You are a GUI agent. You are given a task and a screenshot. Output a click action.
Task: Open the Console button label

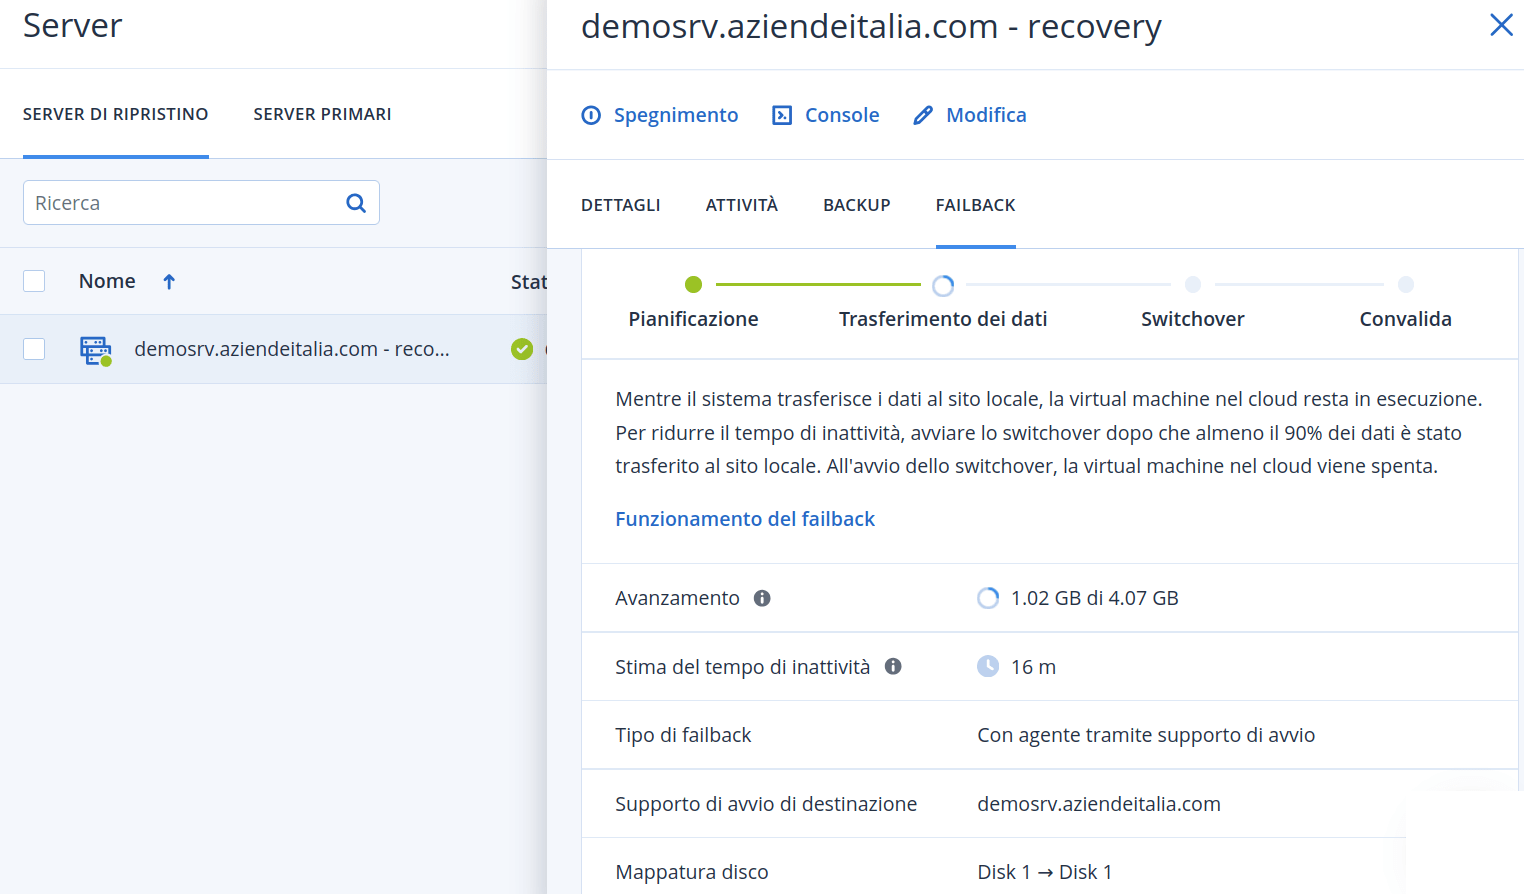[842, 115]
